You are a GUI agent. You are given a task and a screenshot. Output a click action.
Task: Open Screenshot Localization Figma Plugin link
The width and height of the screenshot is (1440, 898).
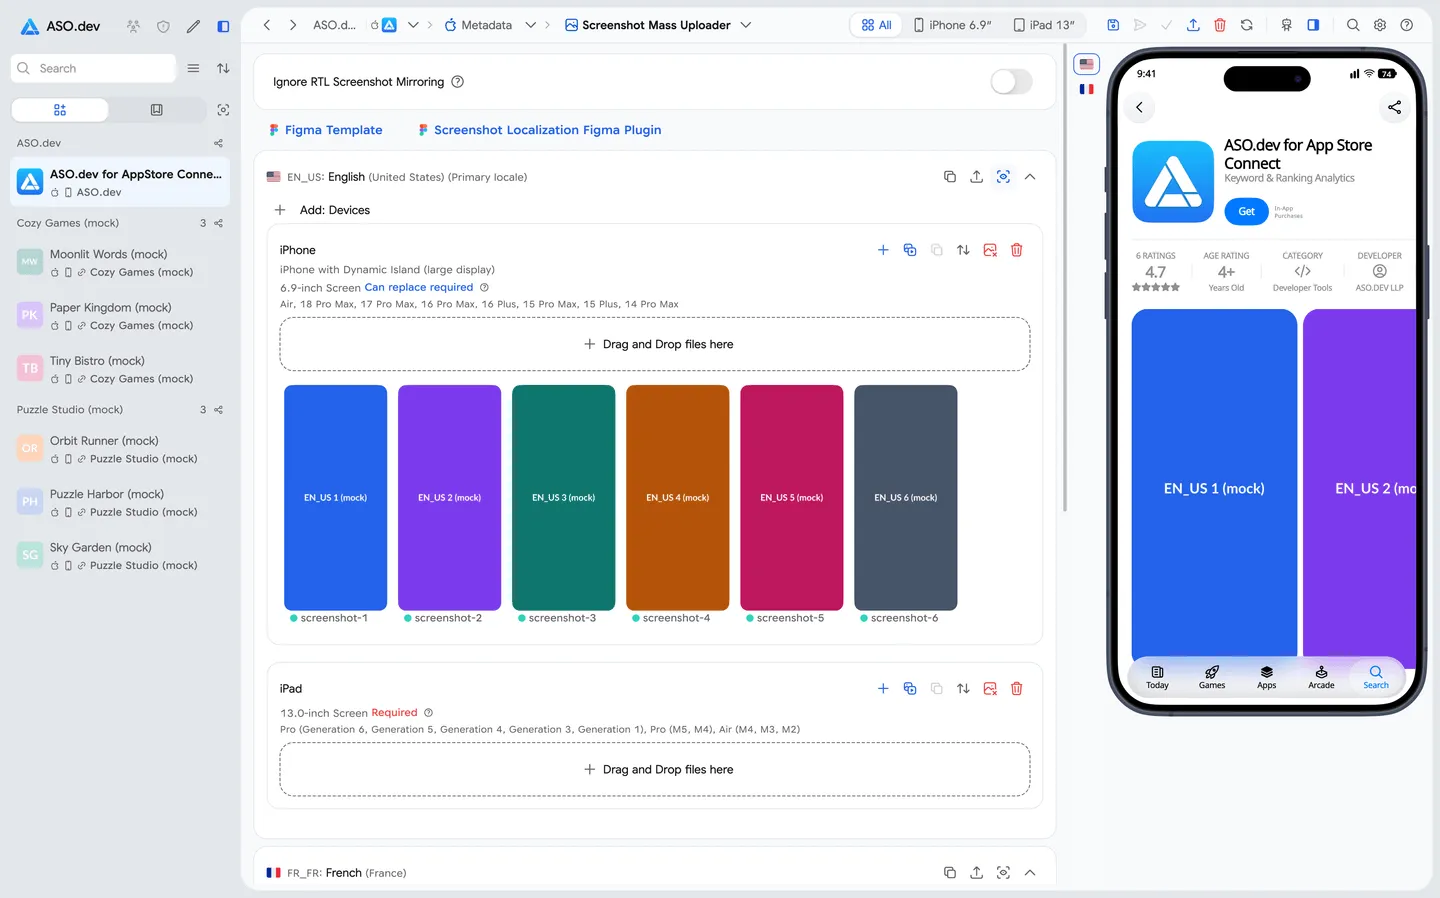coord(540,130)
